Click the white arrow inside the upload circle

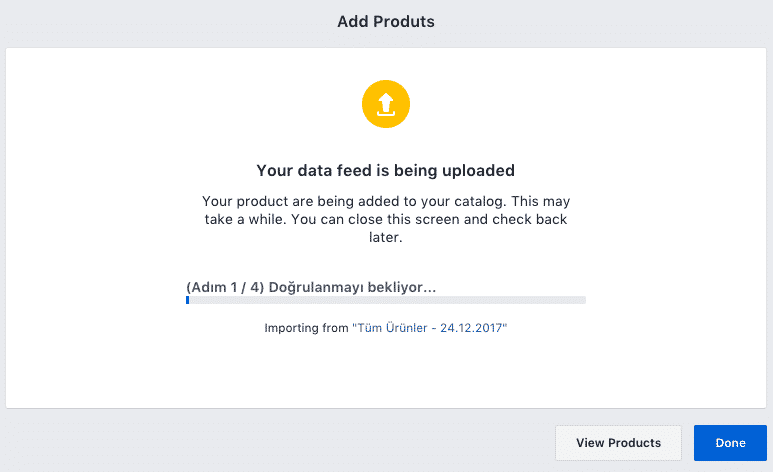(386, 105)
